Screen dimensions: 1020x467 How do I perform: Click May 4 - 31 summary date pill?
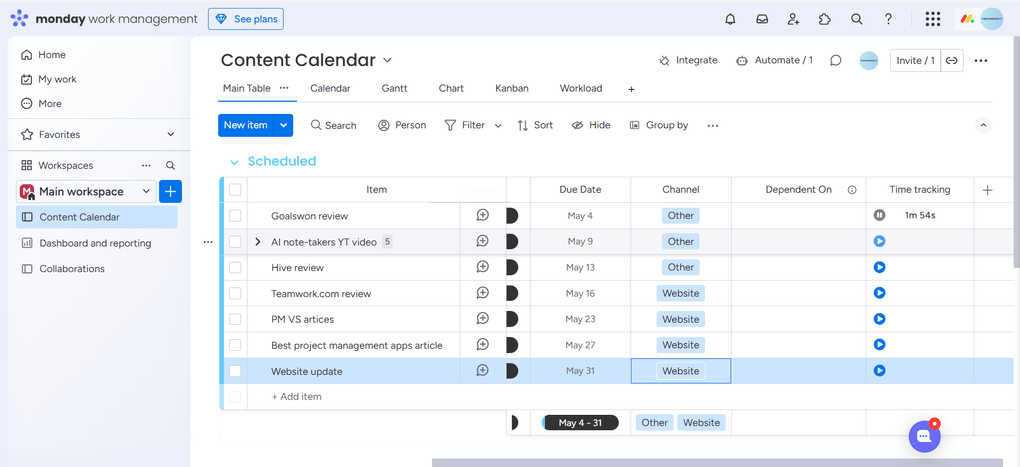[x=580, y=423]
